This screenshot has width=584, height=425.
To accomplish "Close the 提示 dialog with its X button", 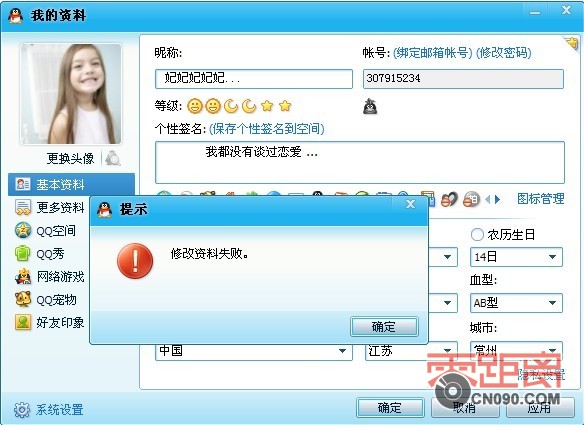I will coord(410,204).
